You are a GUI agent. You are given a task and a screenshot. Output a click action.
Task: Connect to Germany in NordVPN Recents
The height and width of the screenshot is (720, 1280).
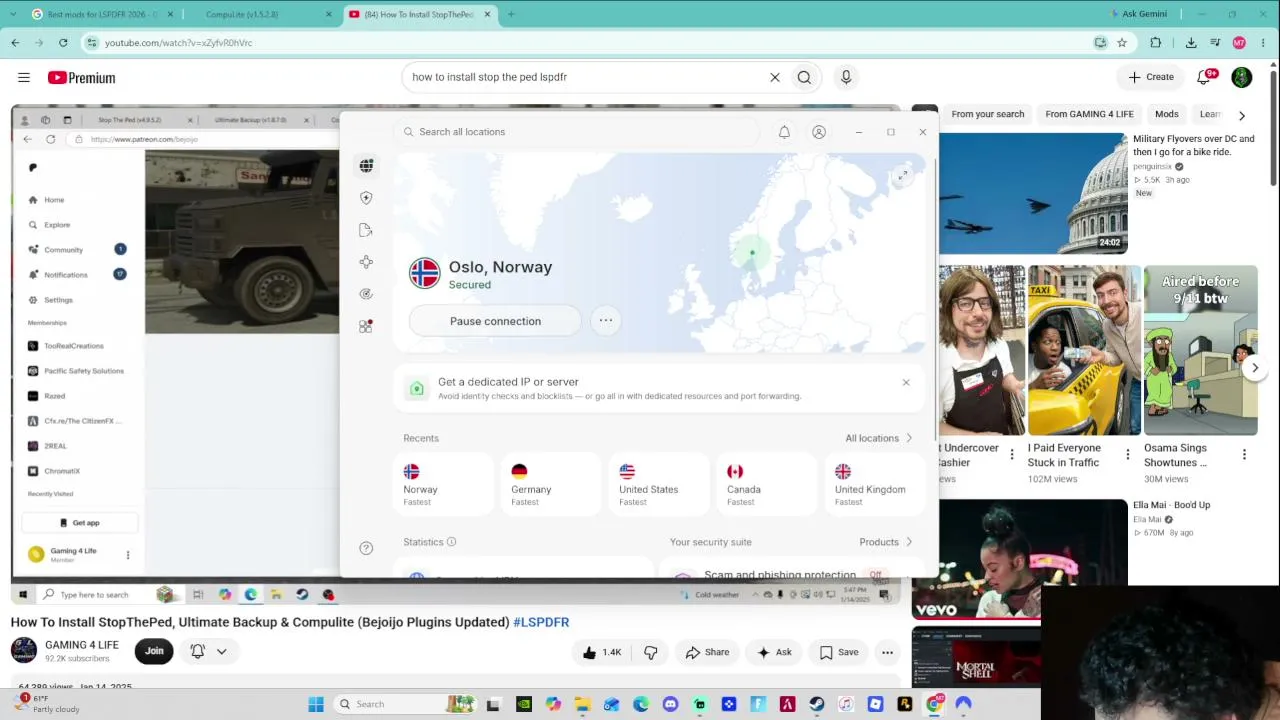550,485
